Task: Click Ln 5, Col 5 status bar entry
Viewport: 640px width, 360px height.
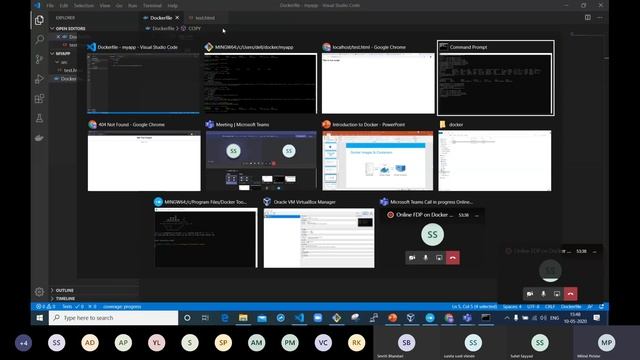Action: point(474,307)
